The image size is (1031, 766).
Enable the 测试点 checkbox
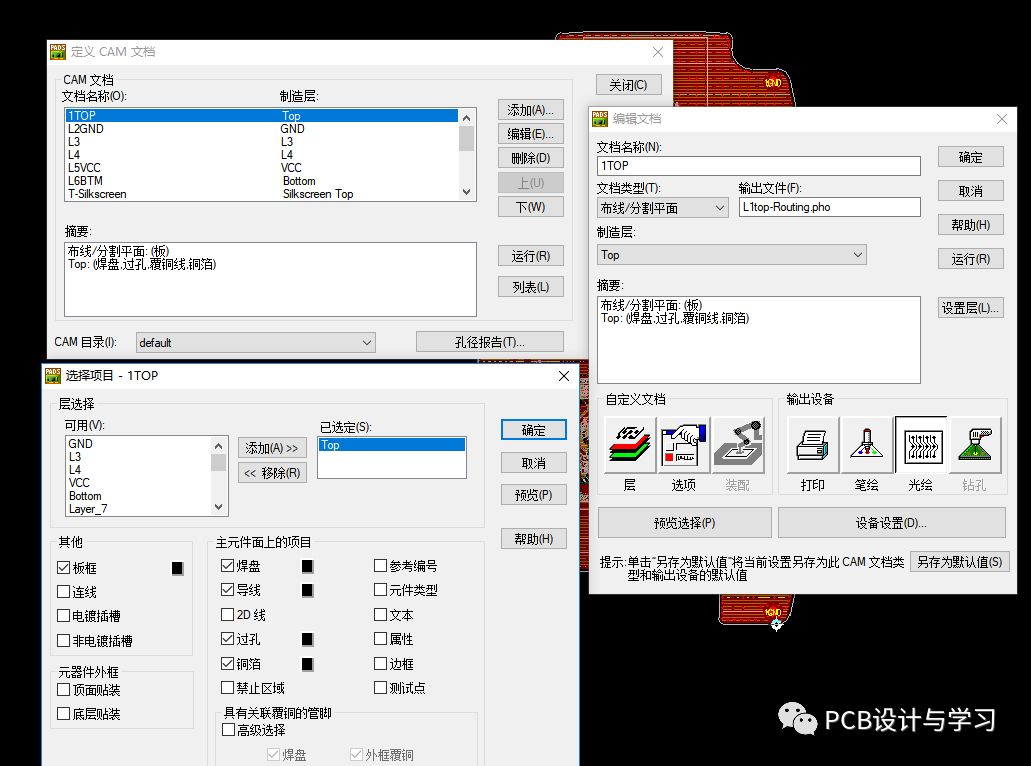pos(380,688)
